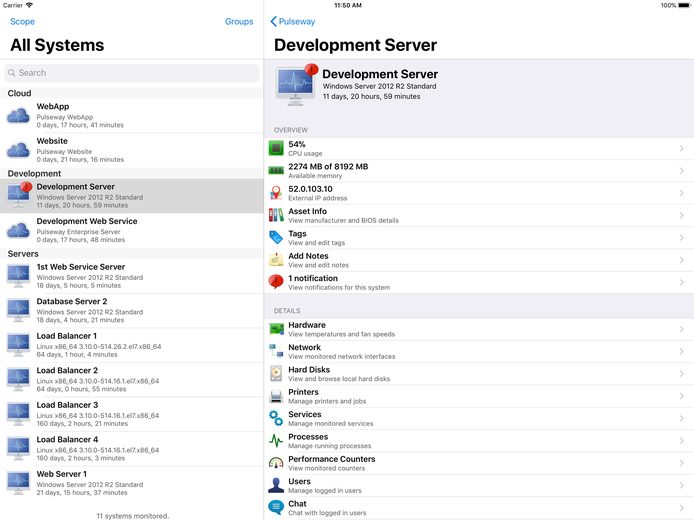Click the Development Web Service cloud icon

(x=18, y=230)
